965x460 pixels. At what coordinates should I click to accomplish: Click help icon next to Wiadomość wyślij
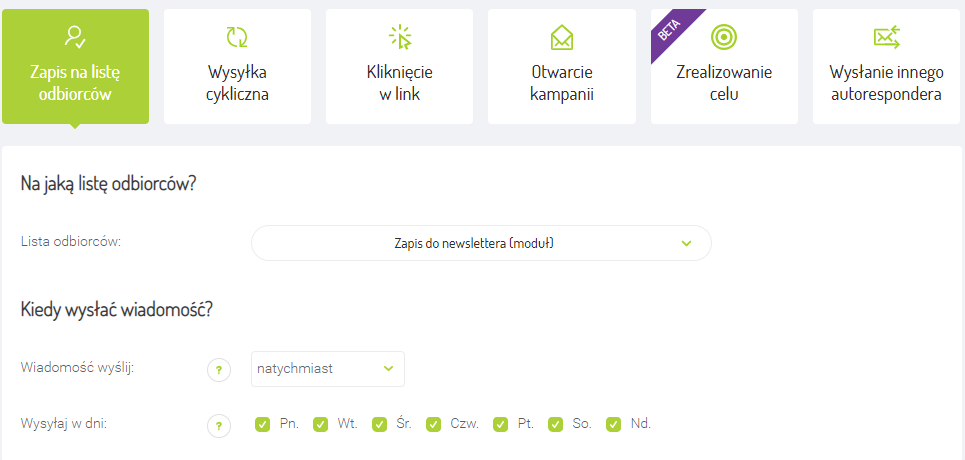[x=219, y=369]
